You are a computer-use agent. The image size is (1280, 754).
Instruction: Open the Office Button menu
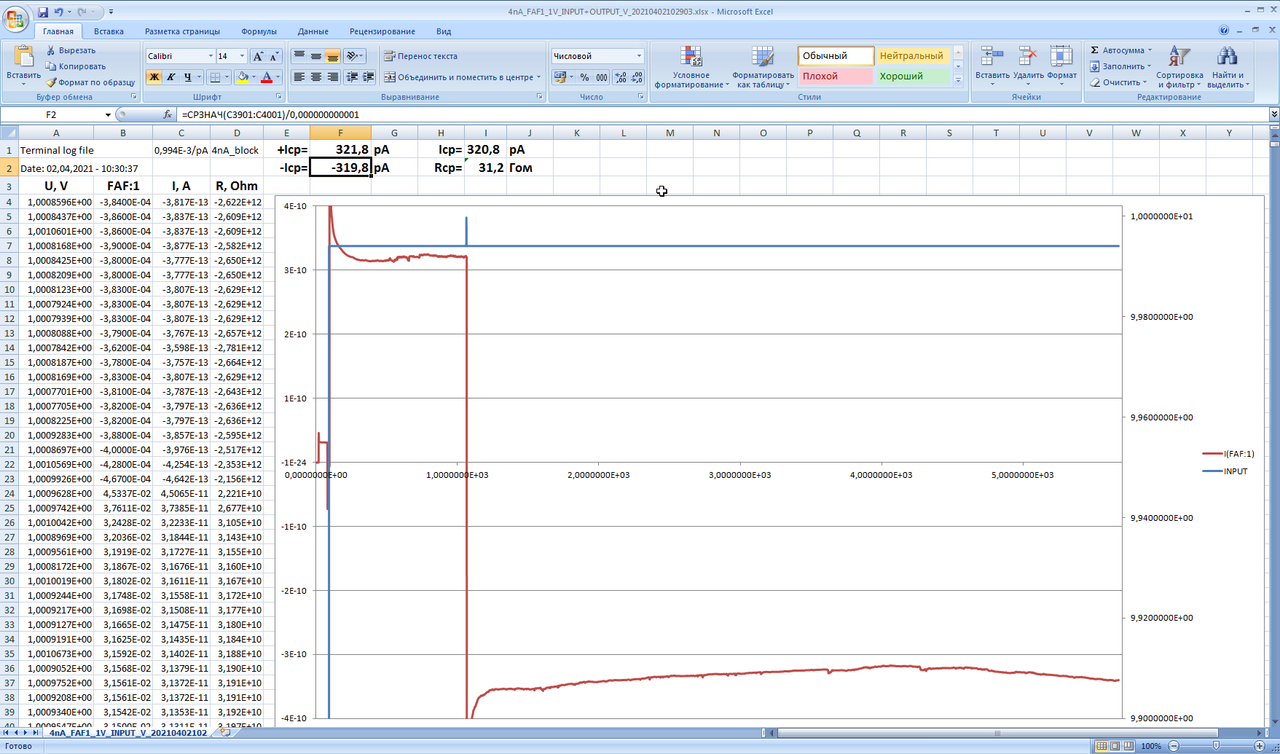pos(17,19)
